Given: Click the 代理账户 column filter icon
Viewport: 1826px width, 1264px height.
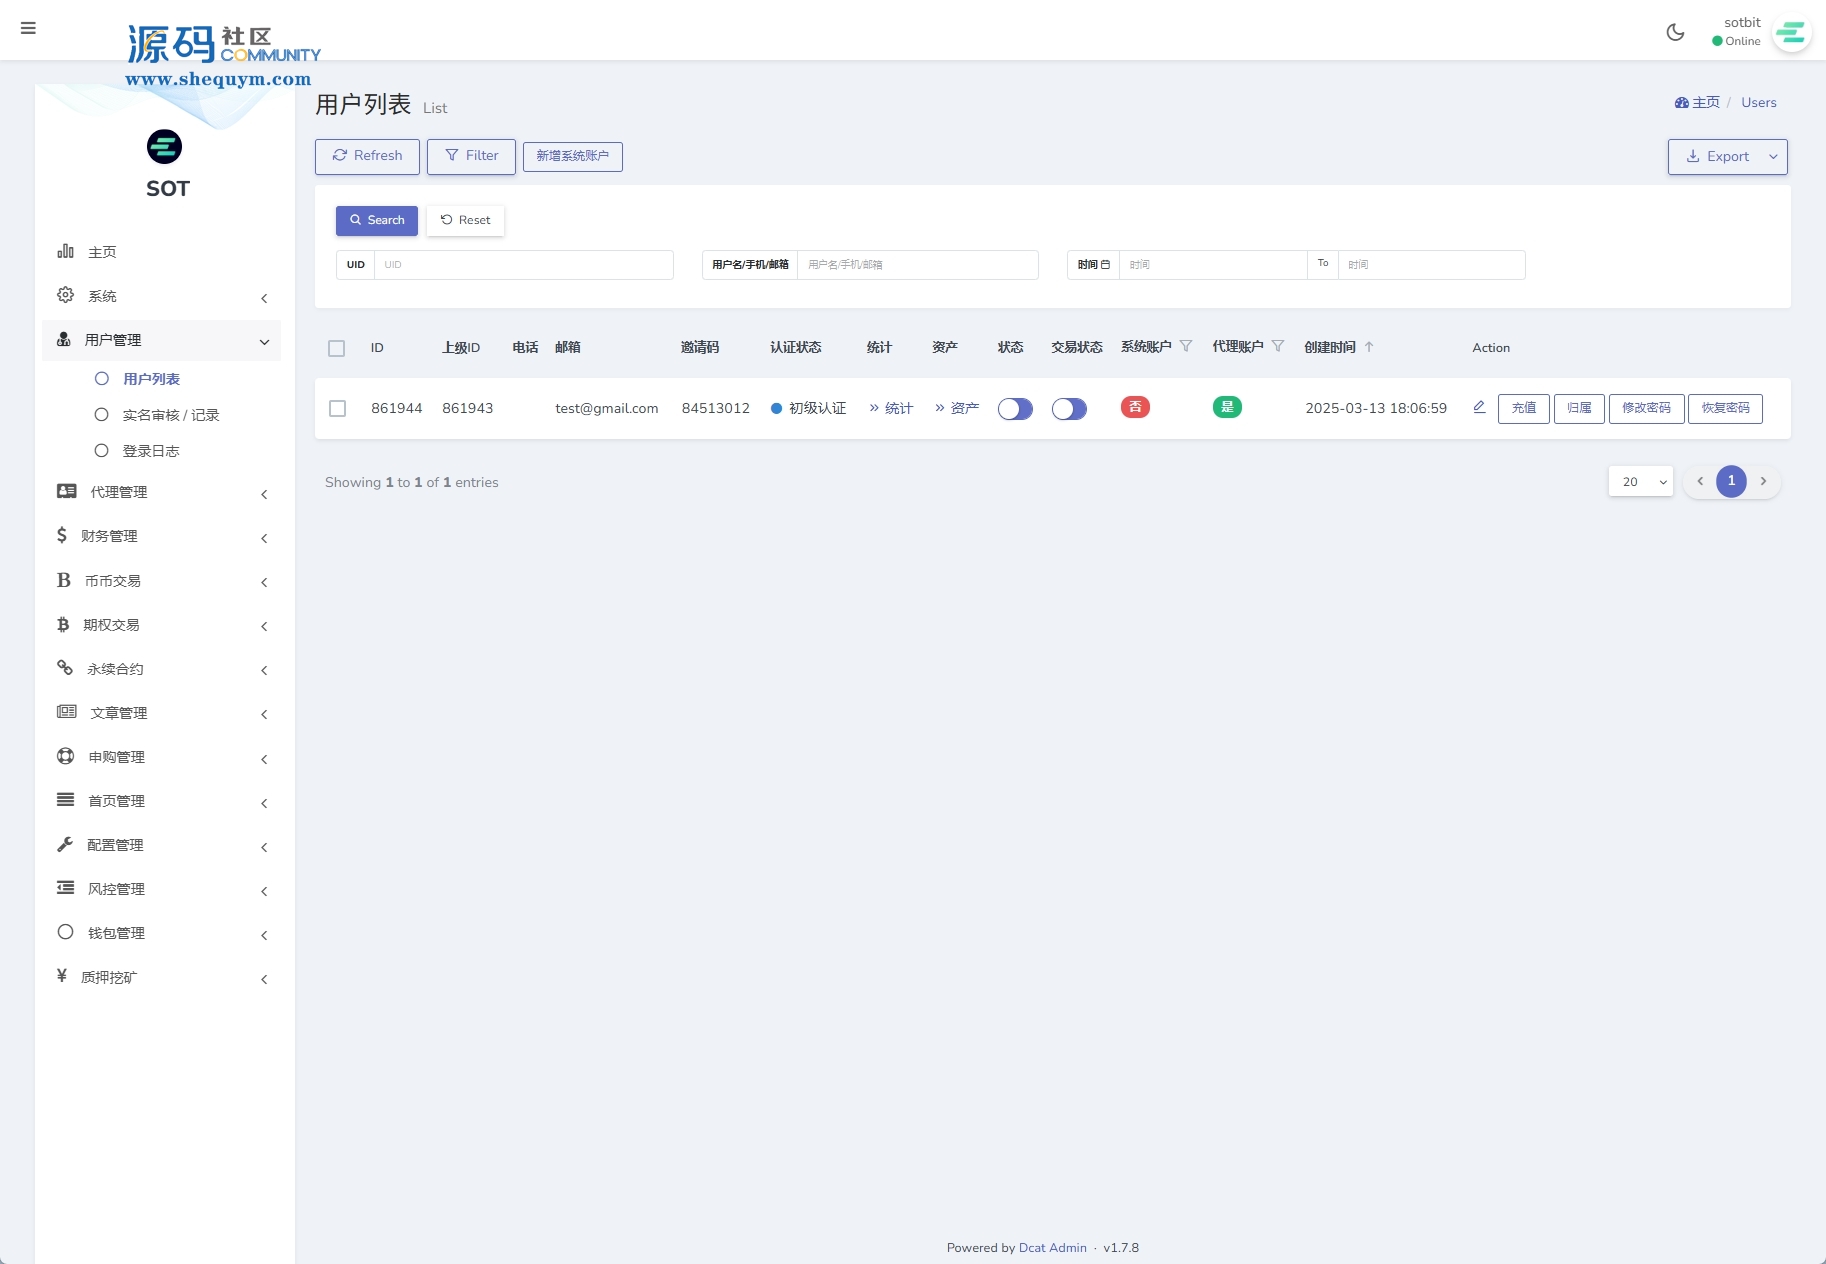Looking at the screenshot, I should [1278, 346].
